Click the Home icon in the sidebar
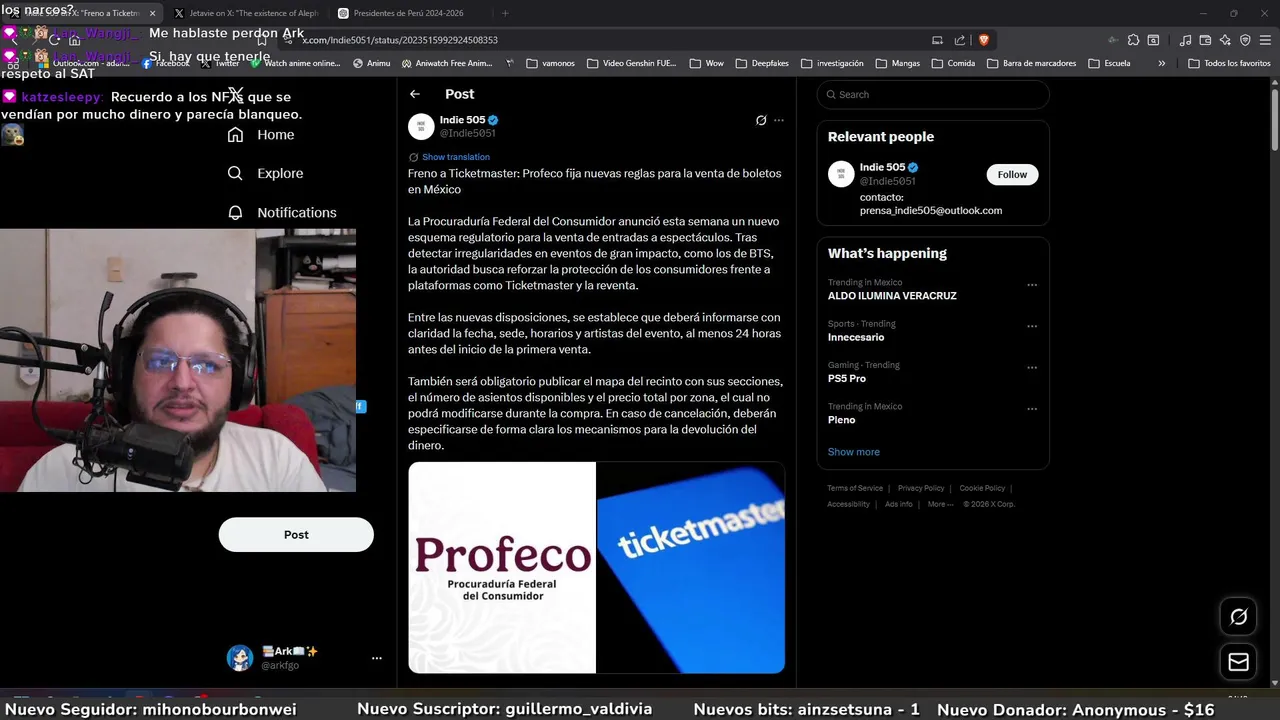 [x=235, y=134]
